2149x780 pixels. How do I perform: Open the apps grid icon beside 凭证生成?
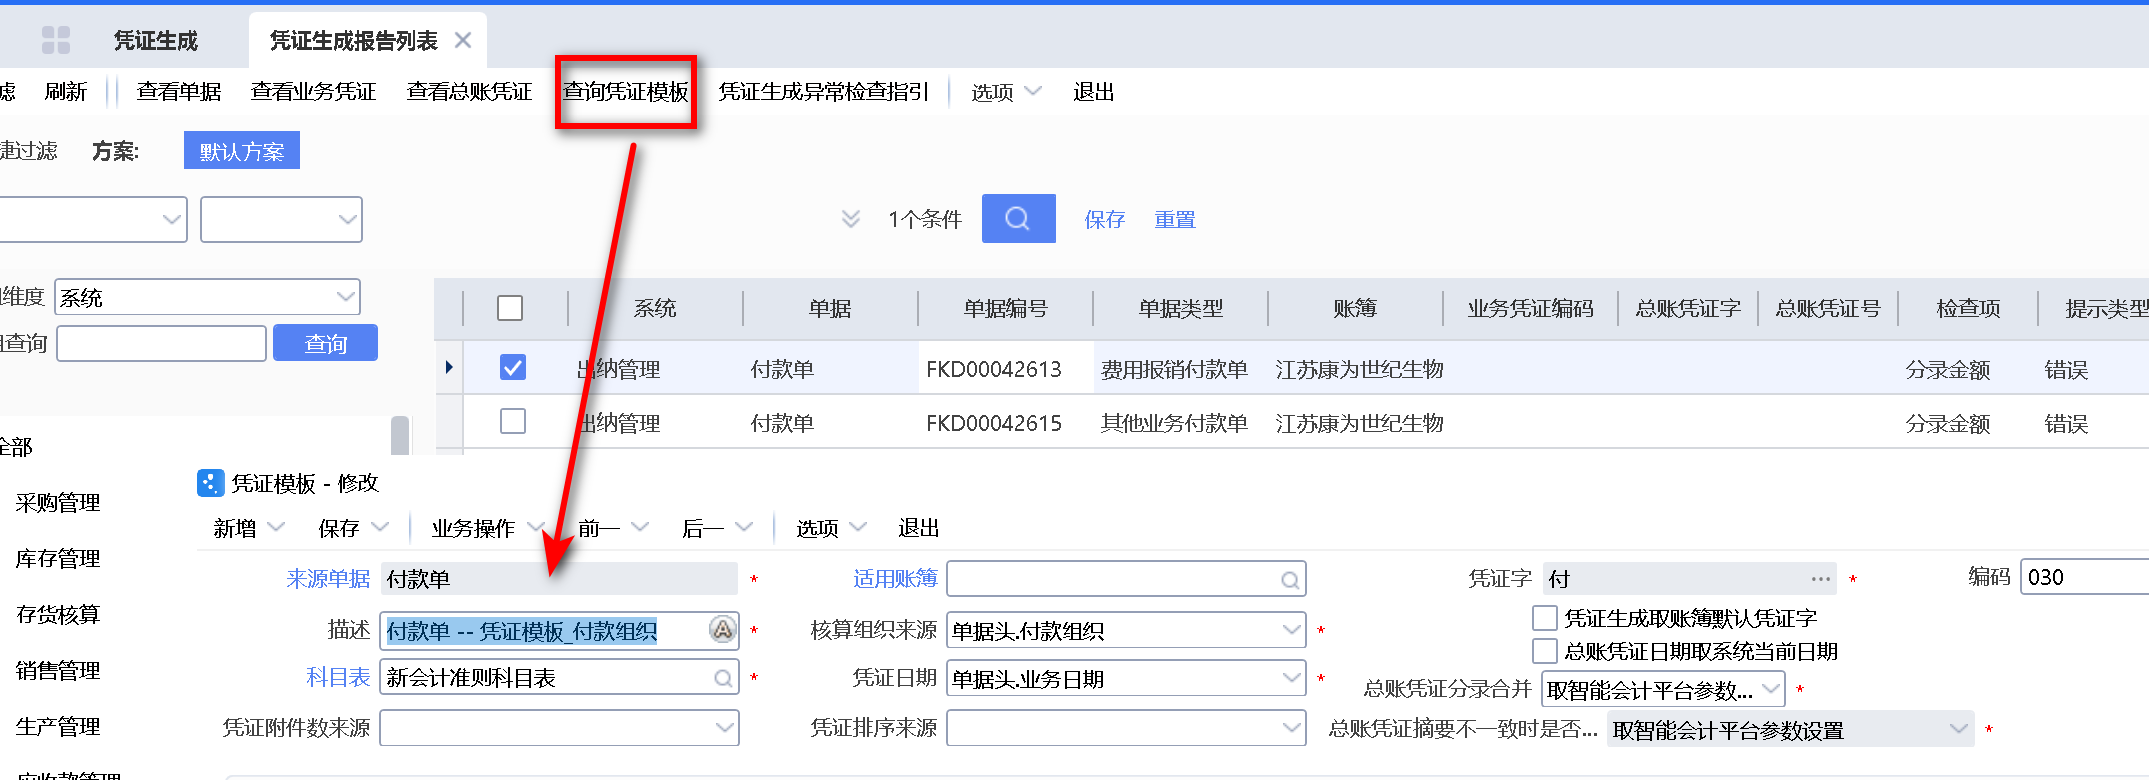(x=56, y=40)
